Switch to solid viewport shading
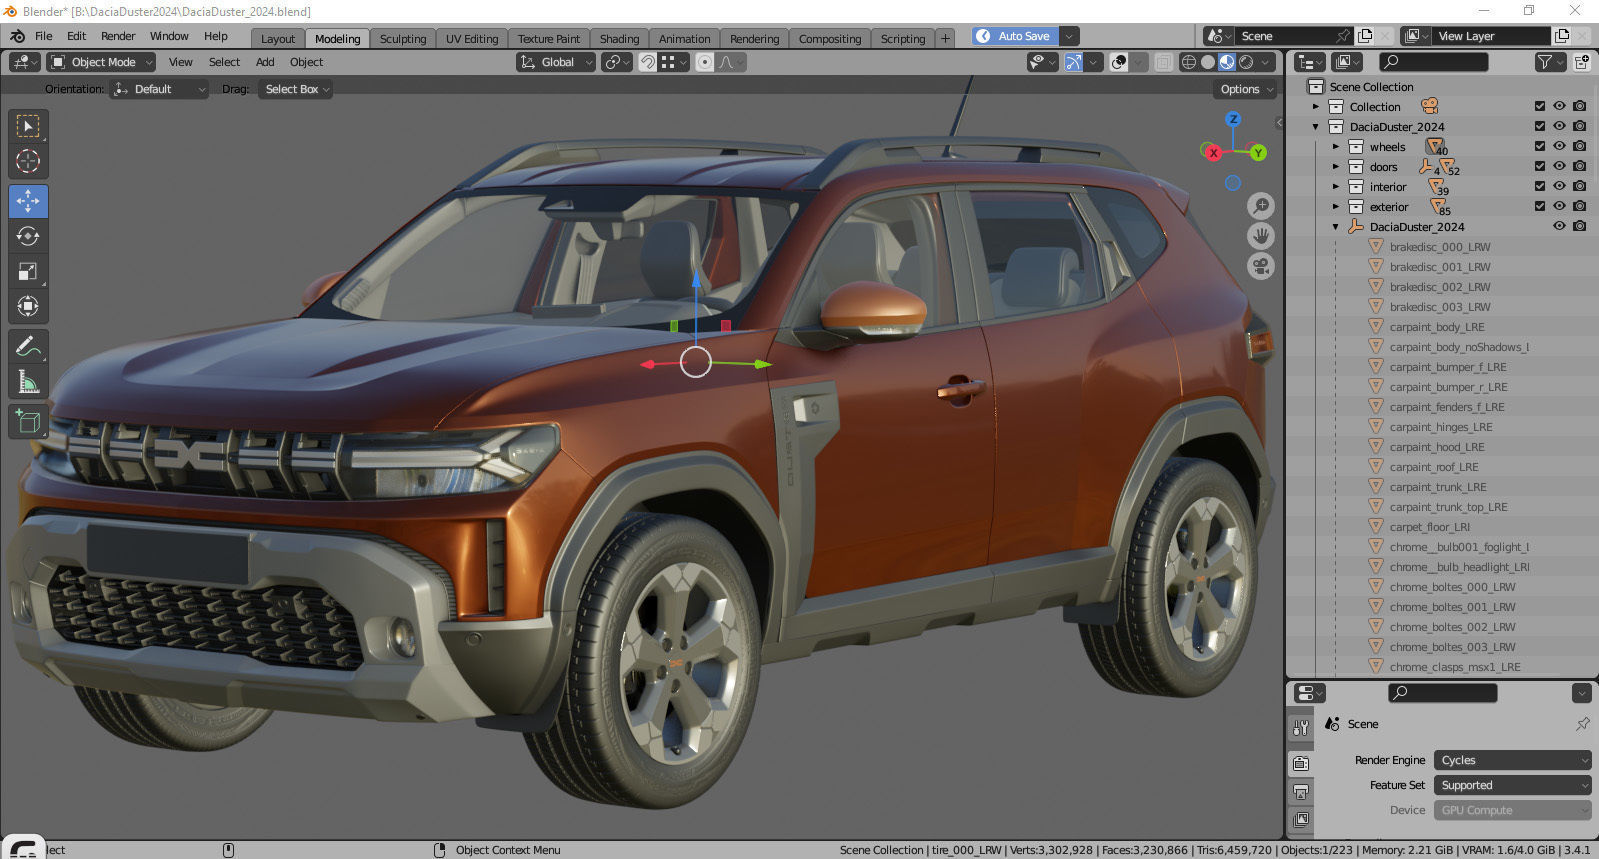This screenshot has width=1599, height=859. [1208, 62]
